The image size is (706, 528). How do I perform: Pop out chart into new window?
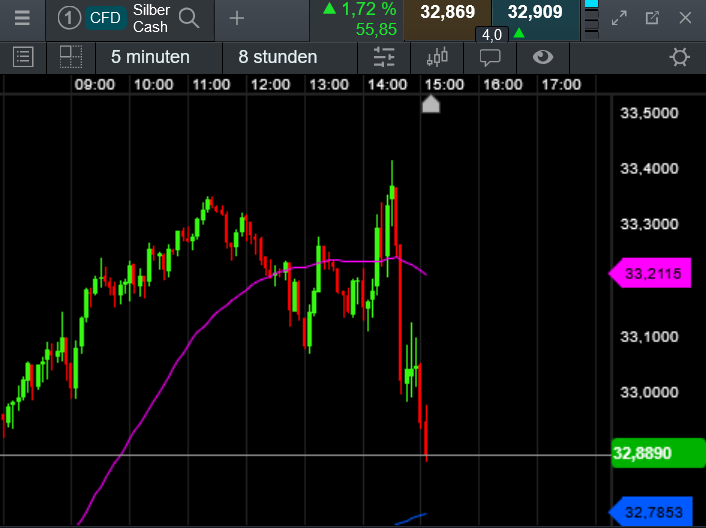point(652,18)
